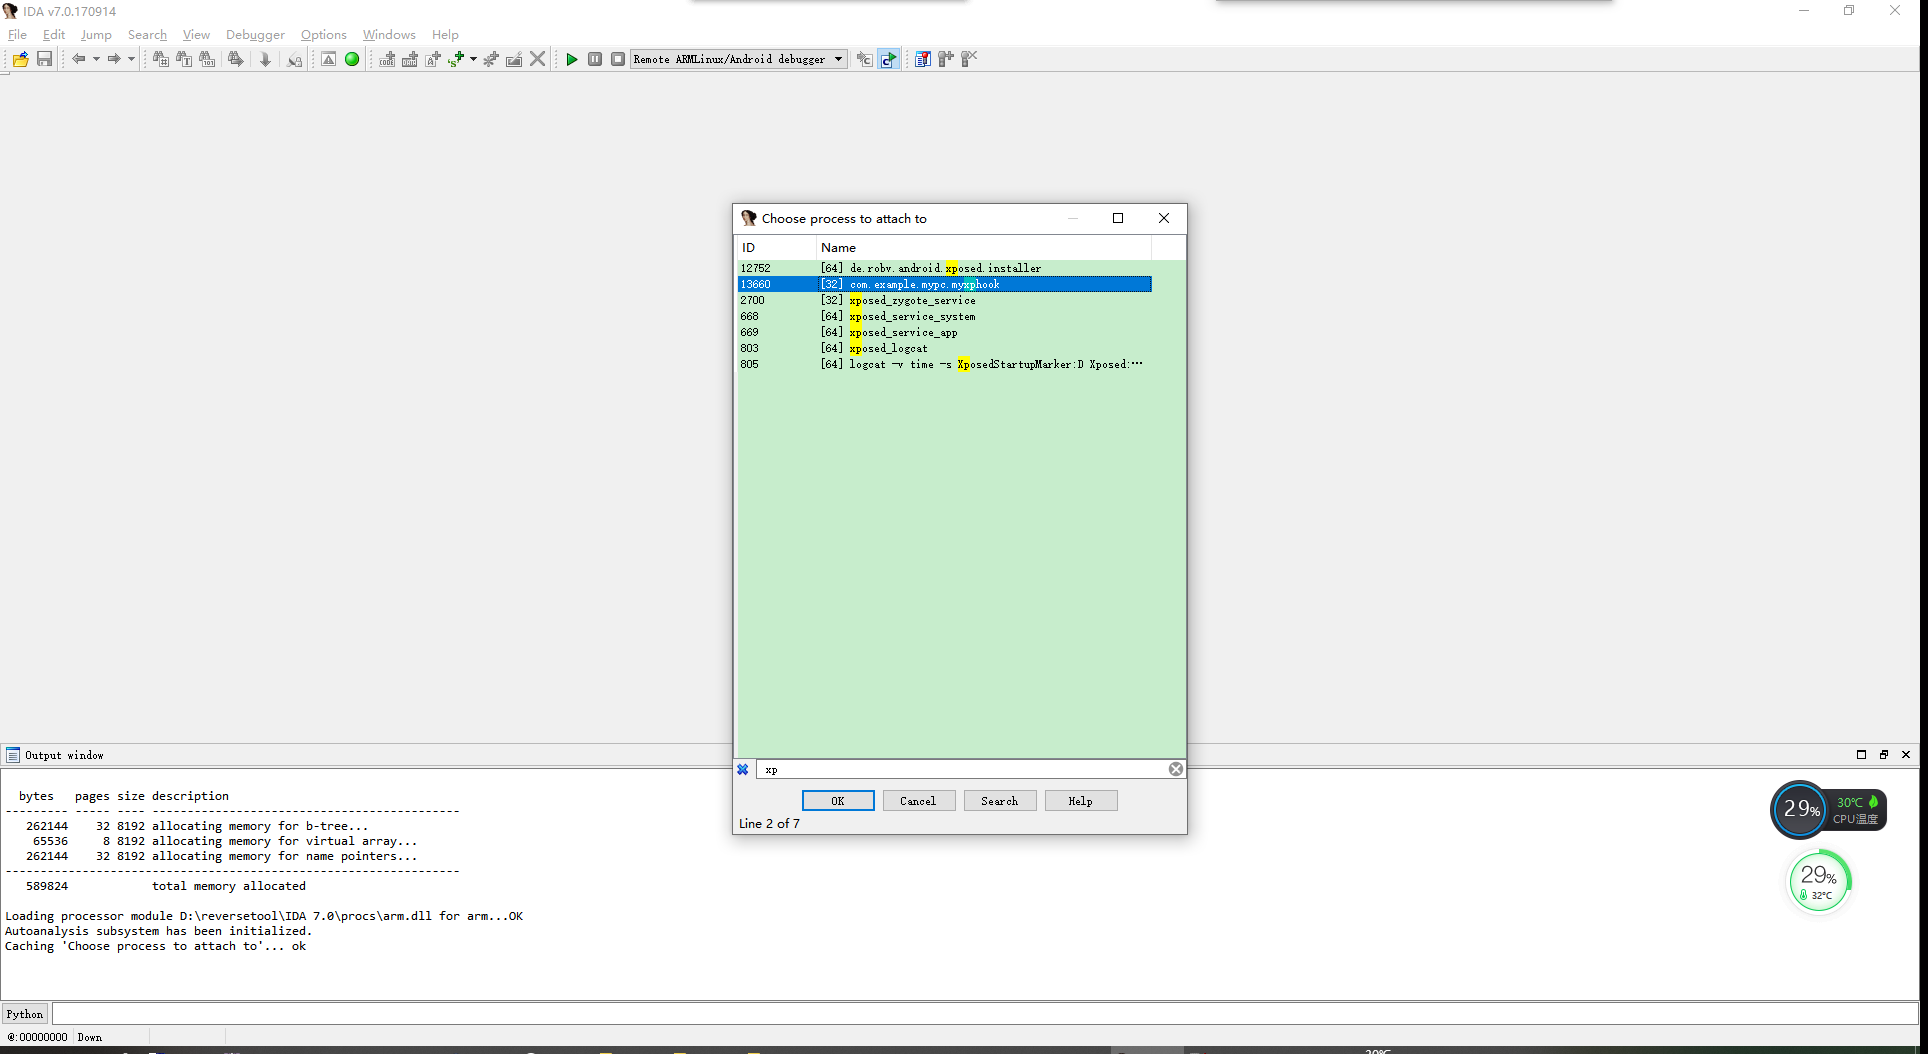Viewport: 1928px width, 1054px height.
Task: Click the Python language selector button
Action: [25, 1013]
